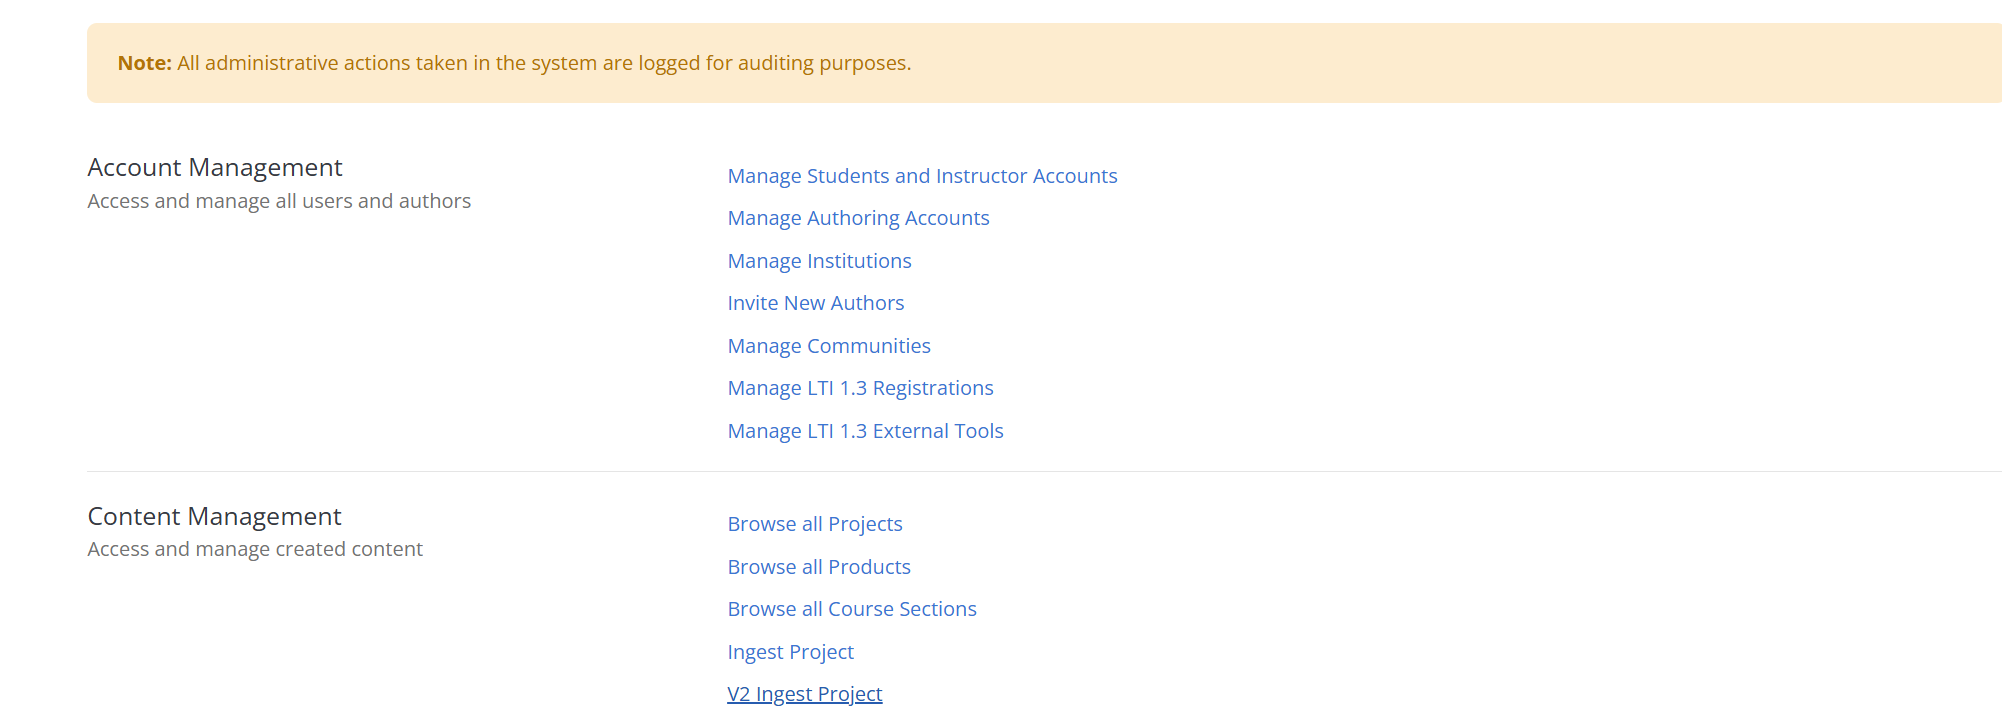Image resolution: width=2002 pixels, height=717 pixels.
Task: Click the Content Management heading
Action: 214,516
